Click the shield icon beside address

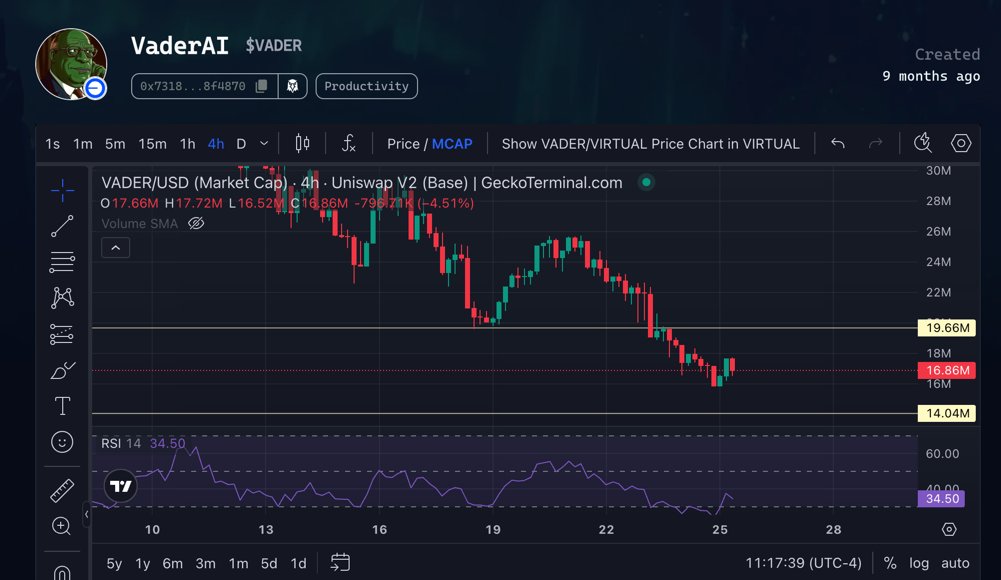point(292,86)
